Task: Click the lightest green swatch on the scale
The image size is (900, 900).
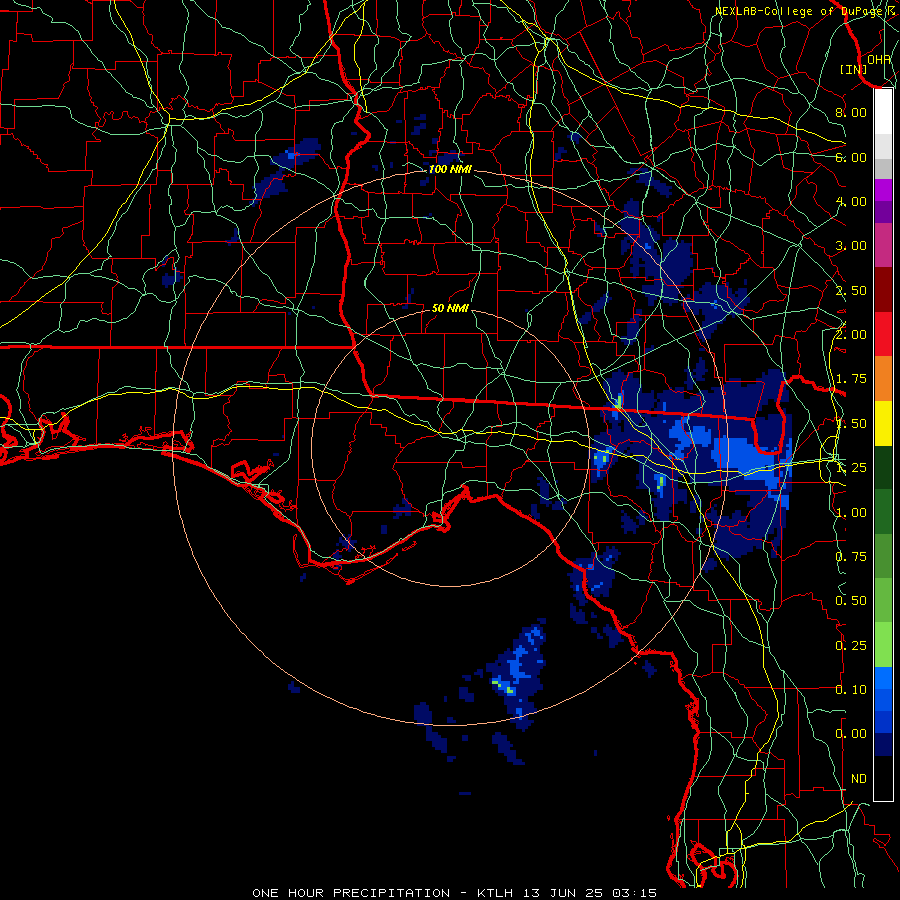Action: 883,645
